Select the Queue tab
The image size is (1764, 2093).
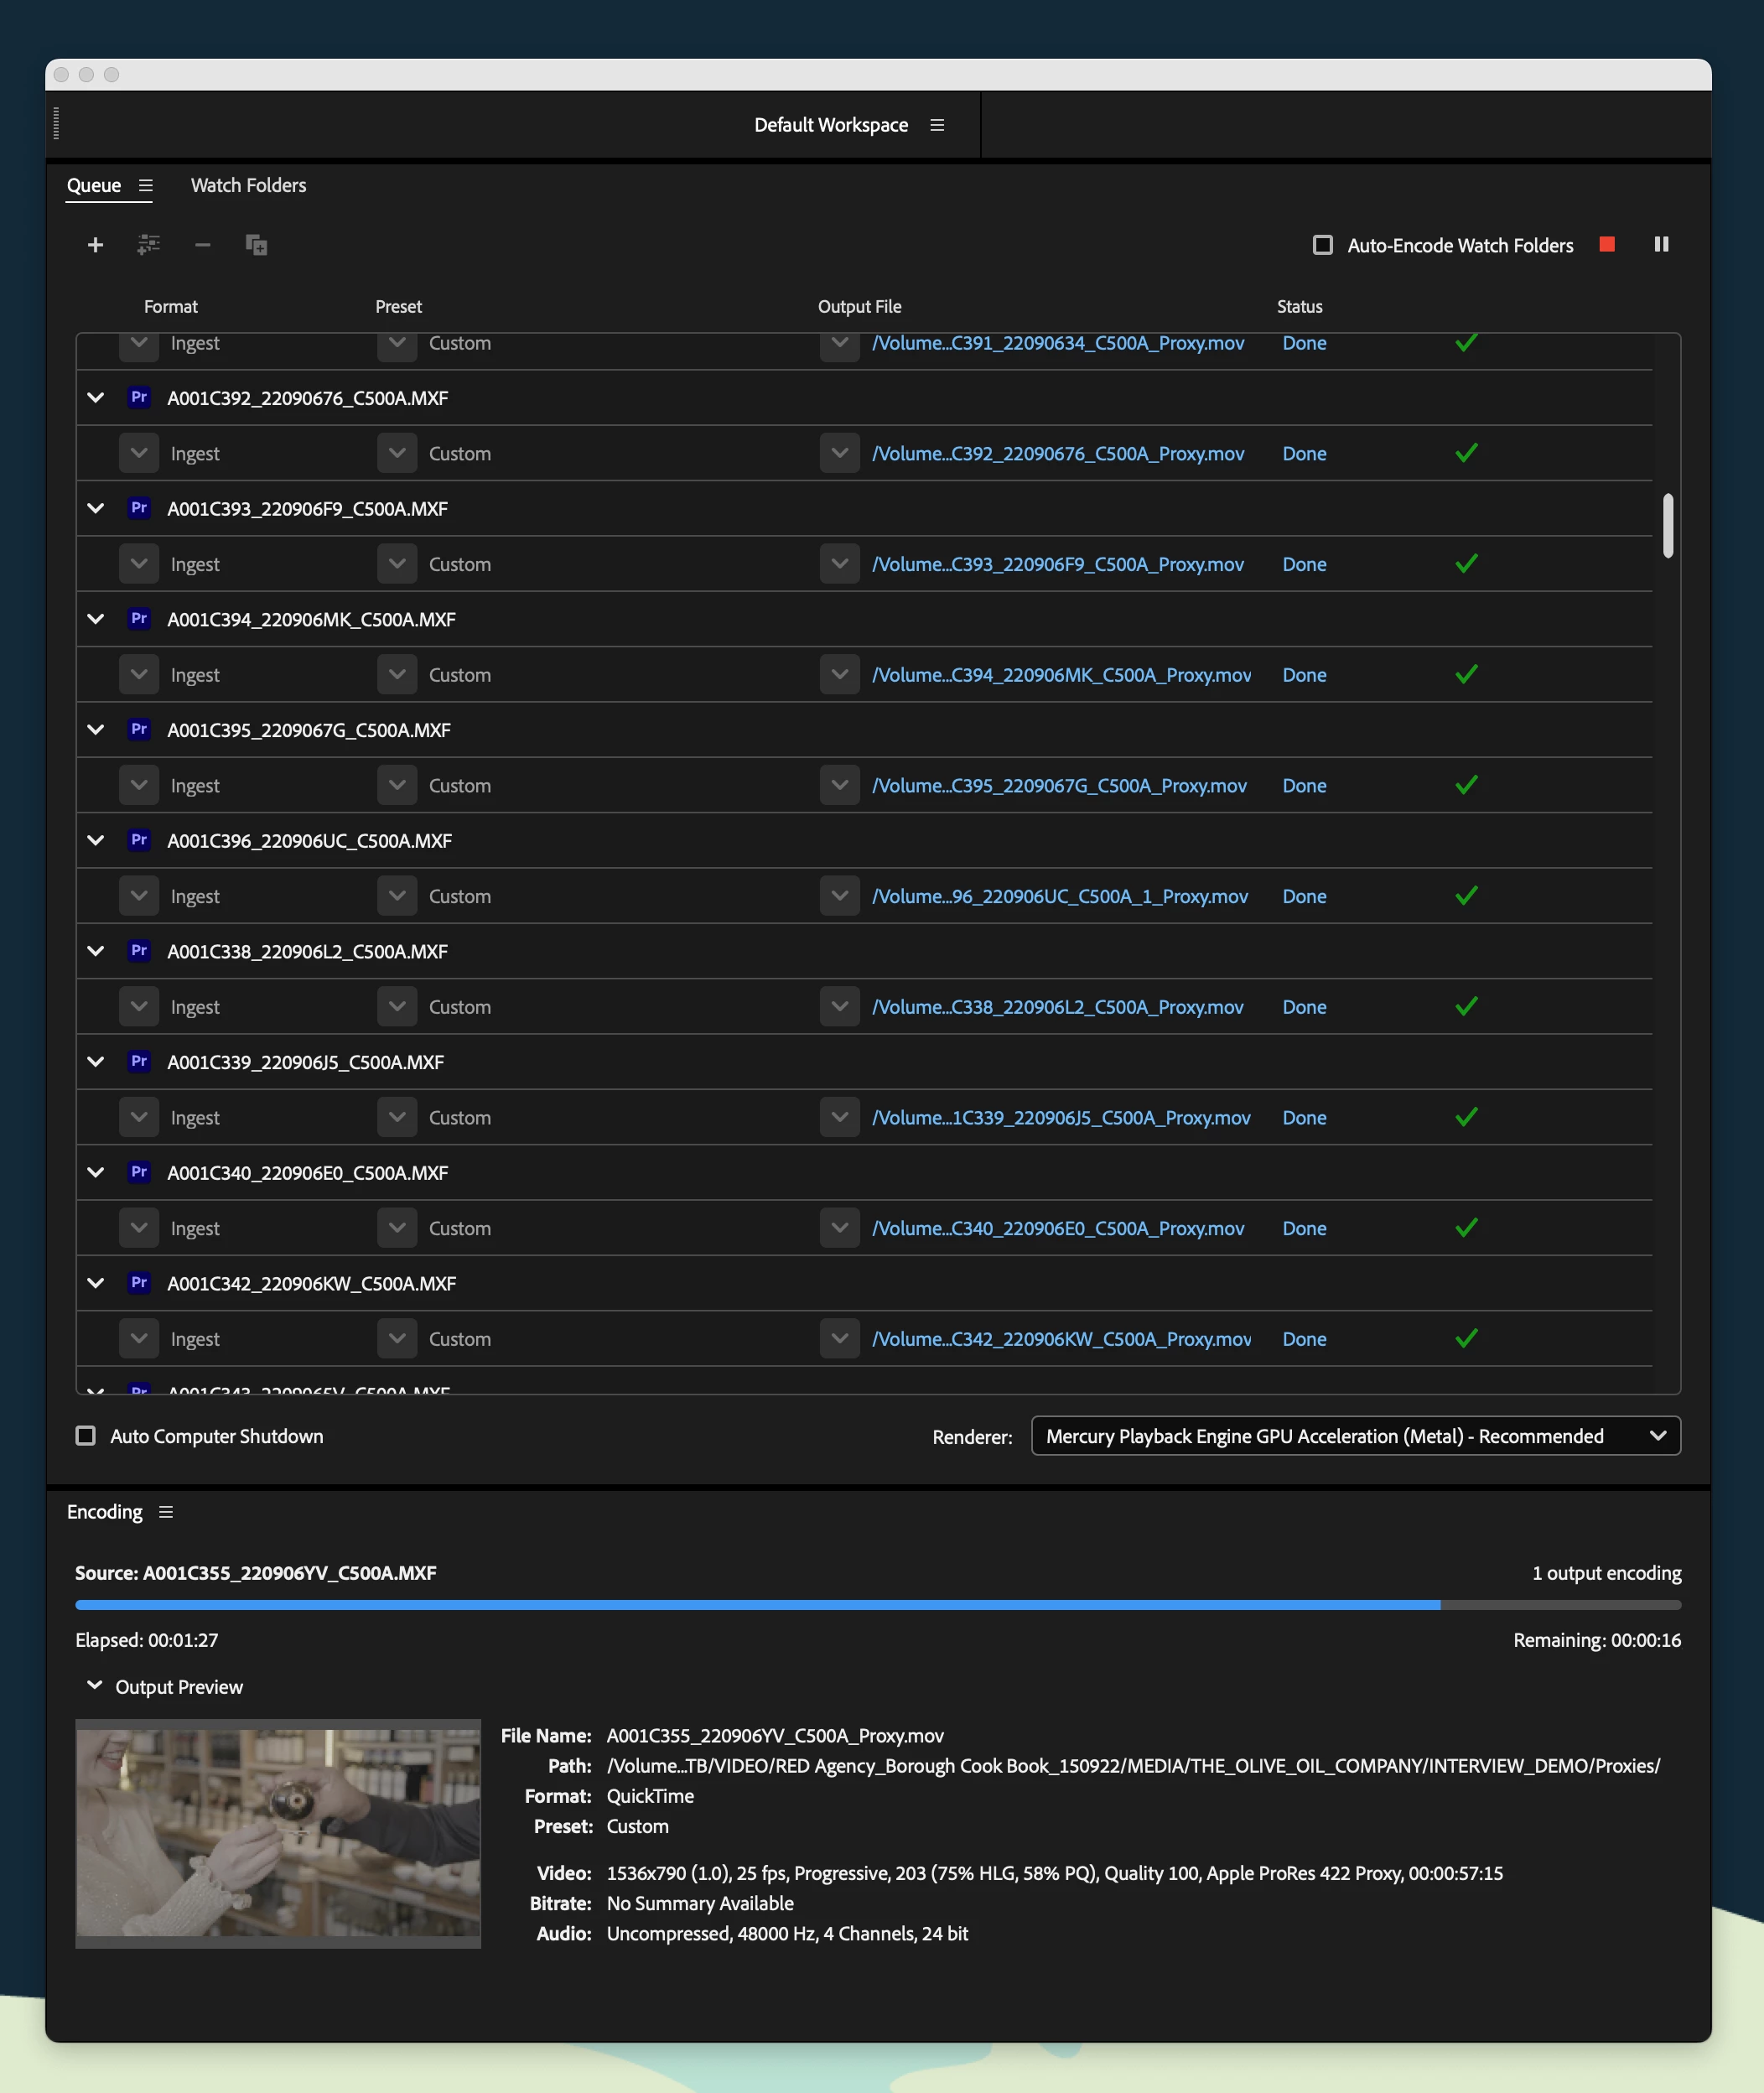coord(94,186)
